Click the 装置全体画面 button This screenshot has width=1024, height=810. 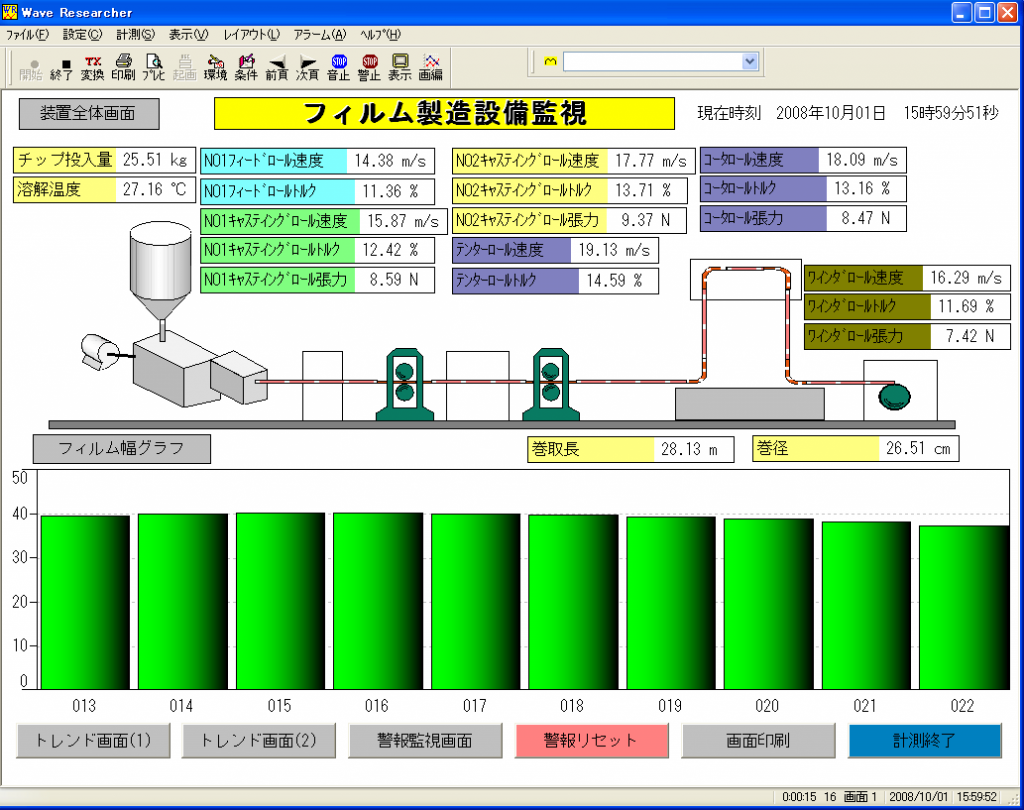pos(89,114)
